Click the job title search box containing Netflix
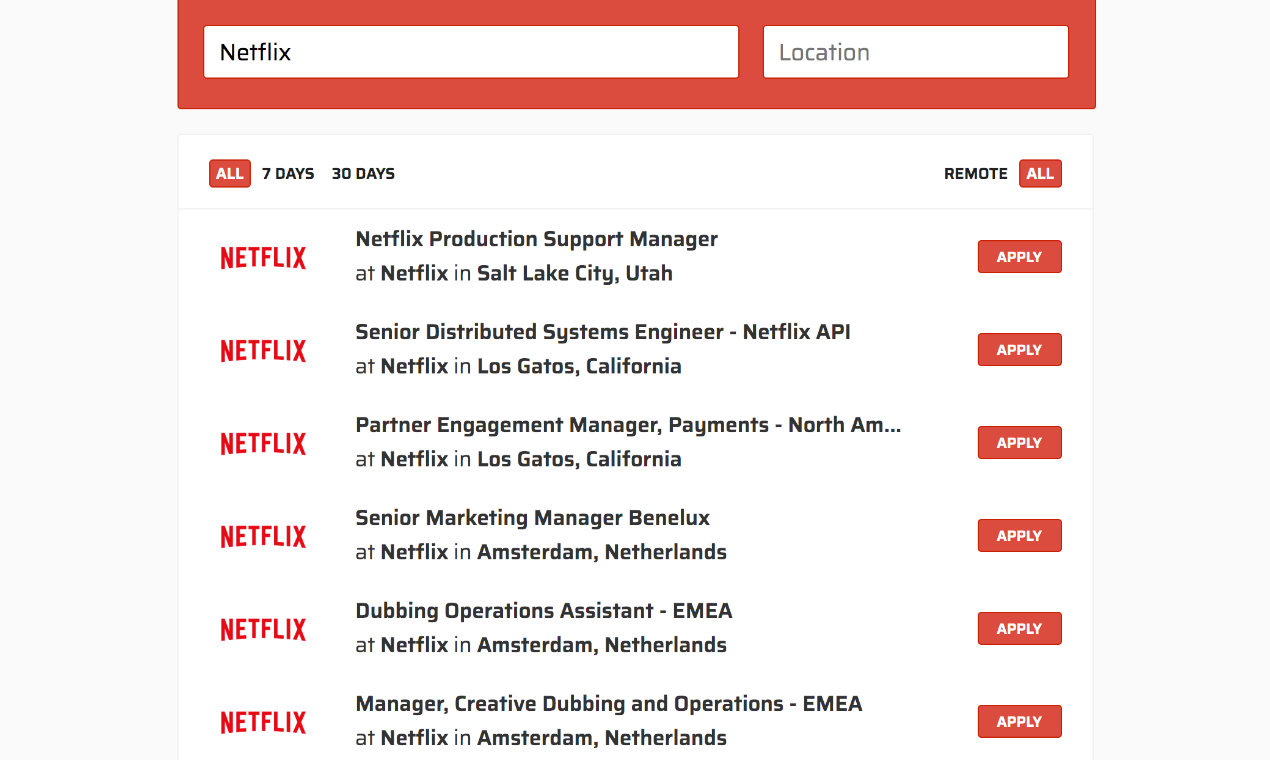Viewport: 1270px width, 760px height. tap(471, 51)
